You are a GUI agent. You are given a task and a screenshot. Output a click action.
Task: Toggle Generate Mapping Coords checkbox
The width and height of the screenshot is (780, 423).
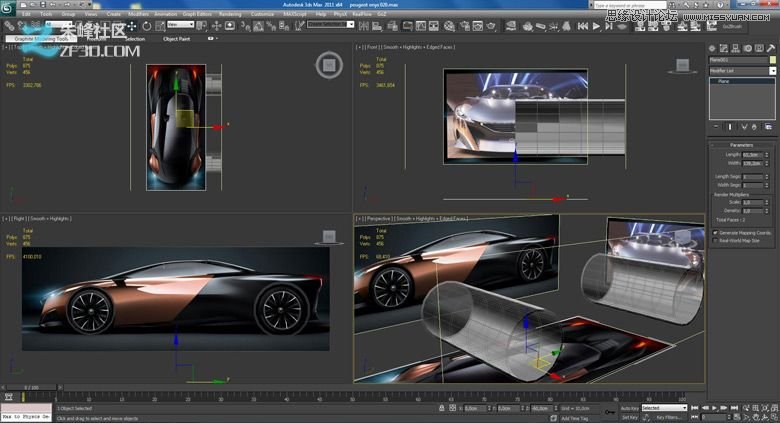tap(715, 232)
